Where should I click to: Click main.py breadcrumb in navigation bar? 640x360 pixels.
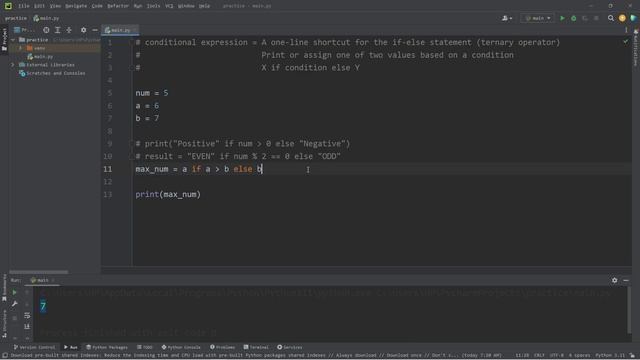[46, 18]
